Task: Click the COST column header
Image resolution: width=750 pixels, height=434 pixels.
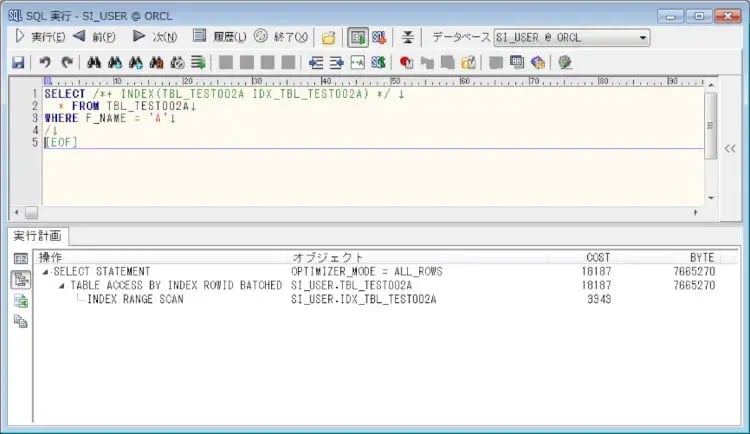Action: (x=598, y=257)
